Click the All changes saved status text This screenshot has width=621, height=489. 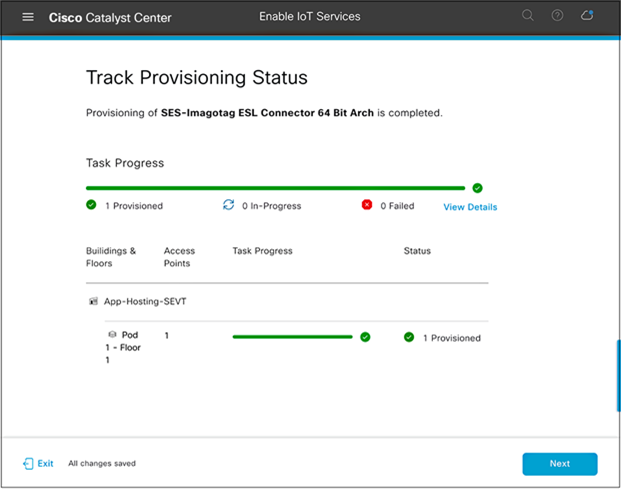(x=102, y=464)
